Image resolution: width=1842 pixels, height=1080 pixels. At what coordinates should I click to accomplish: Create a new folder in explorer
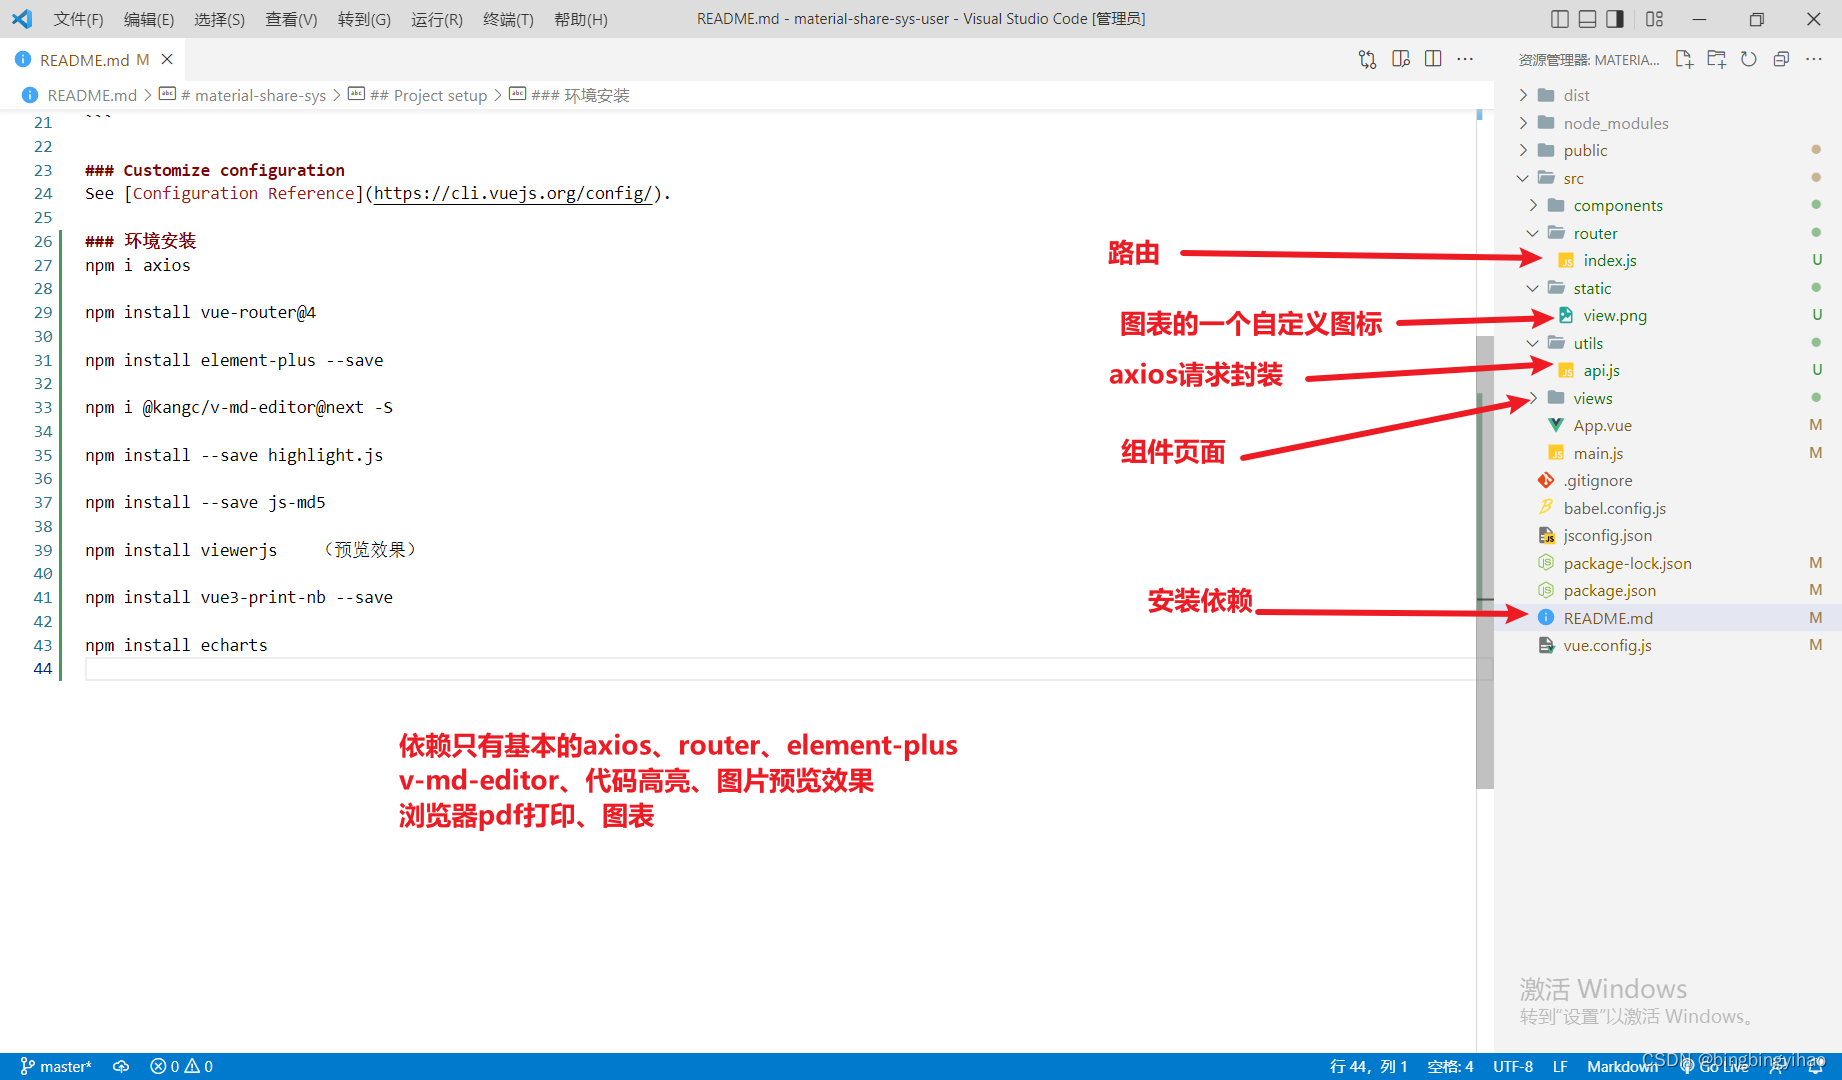click(x=1716, y=59)
